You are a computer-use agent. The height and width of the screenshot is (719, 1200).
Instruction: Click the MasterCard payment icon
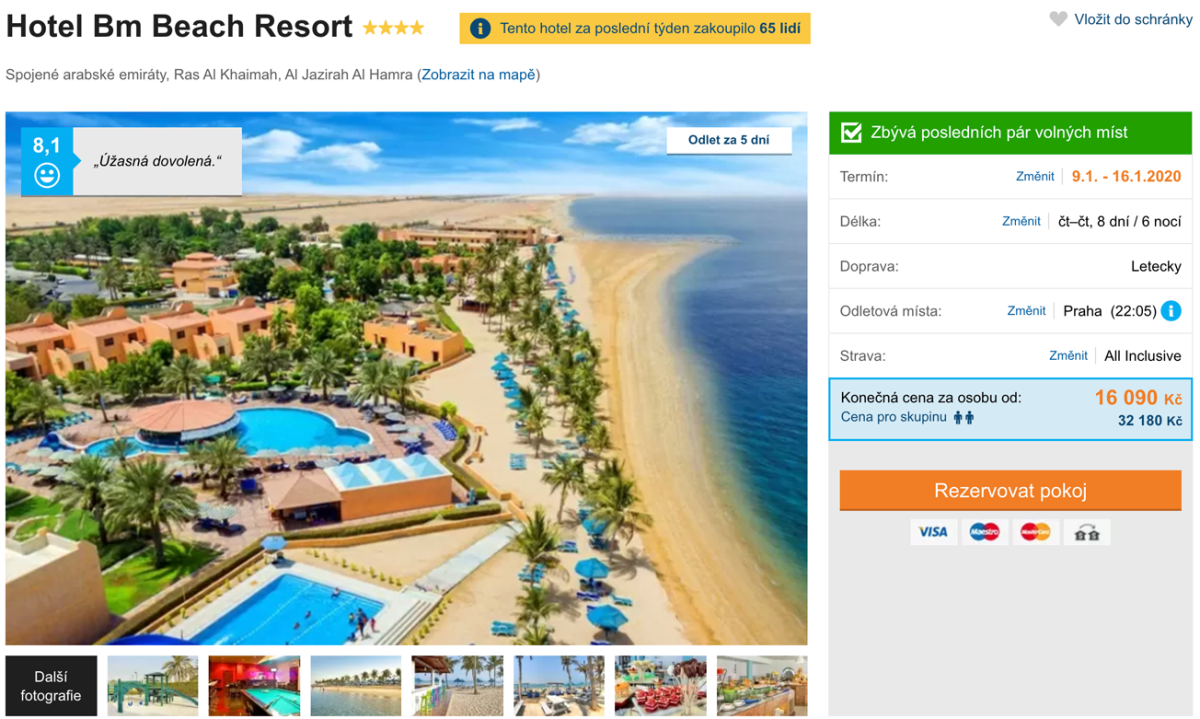pyautogui.click(x=1035, y=532)
